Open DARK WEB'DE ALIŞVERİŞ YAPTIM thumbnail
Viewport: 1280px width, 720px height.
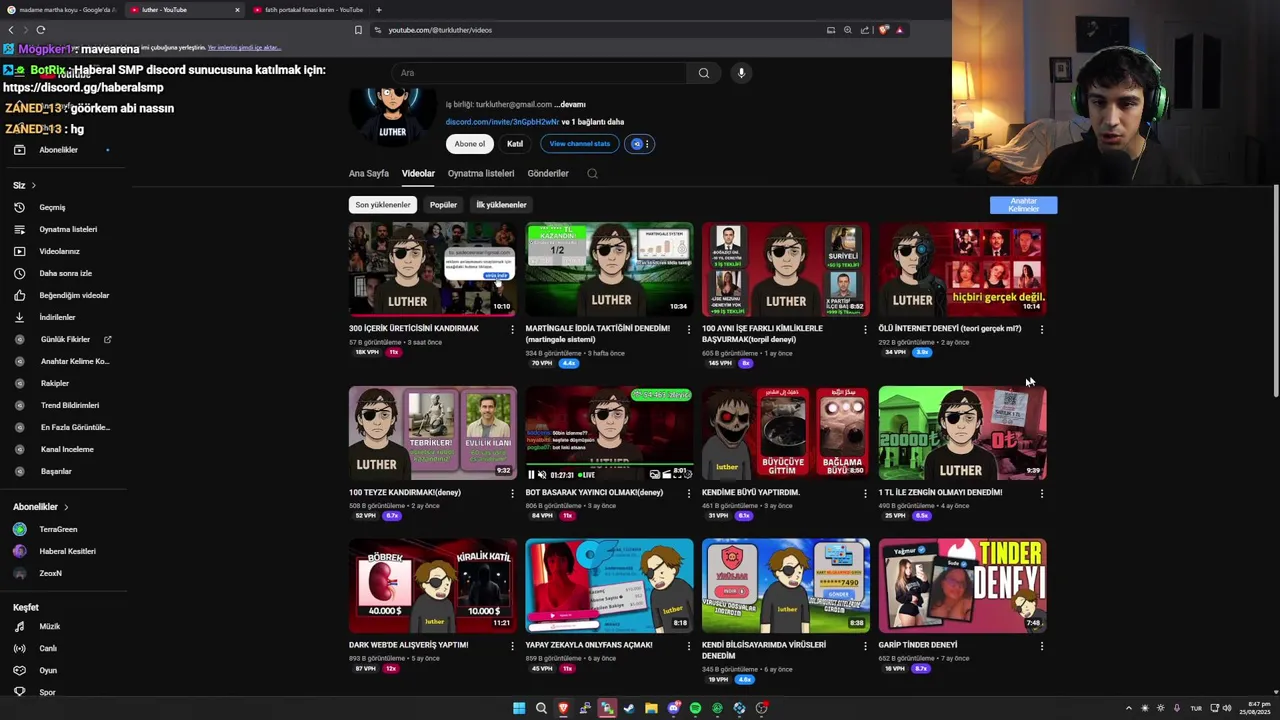click(x=433, y=586)
